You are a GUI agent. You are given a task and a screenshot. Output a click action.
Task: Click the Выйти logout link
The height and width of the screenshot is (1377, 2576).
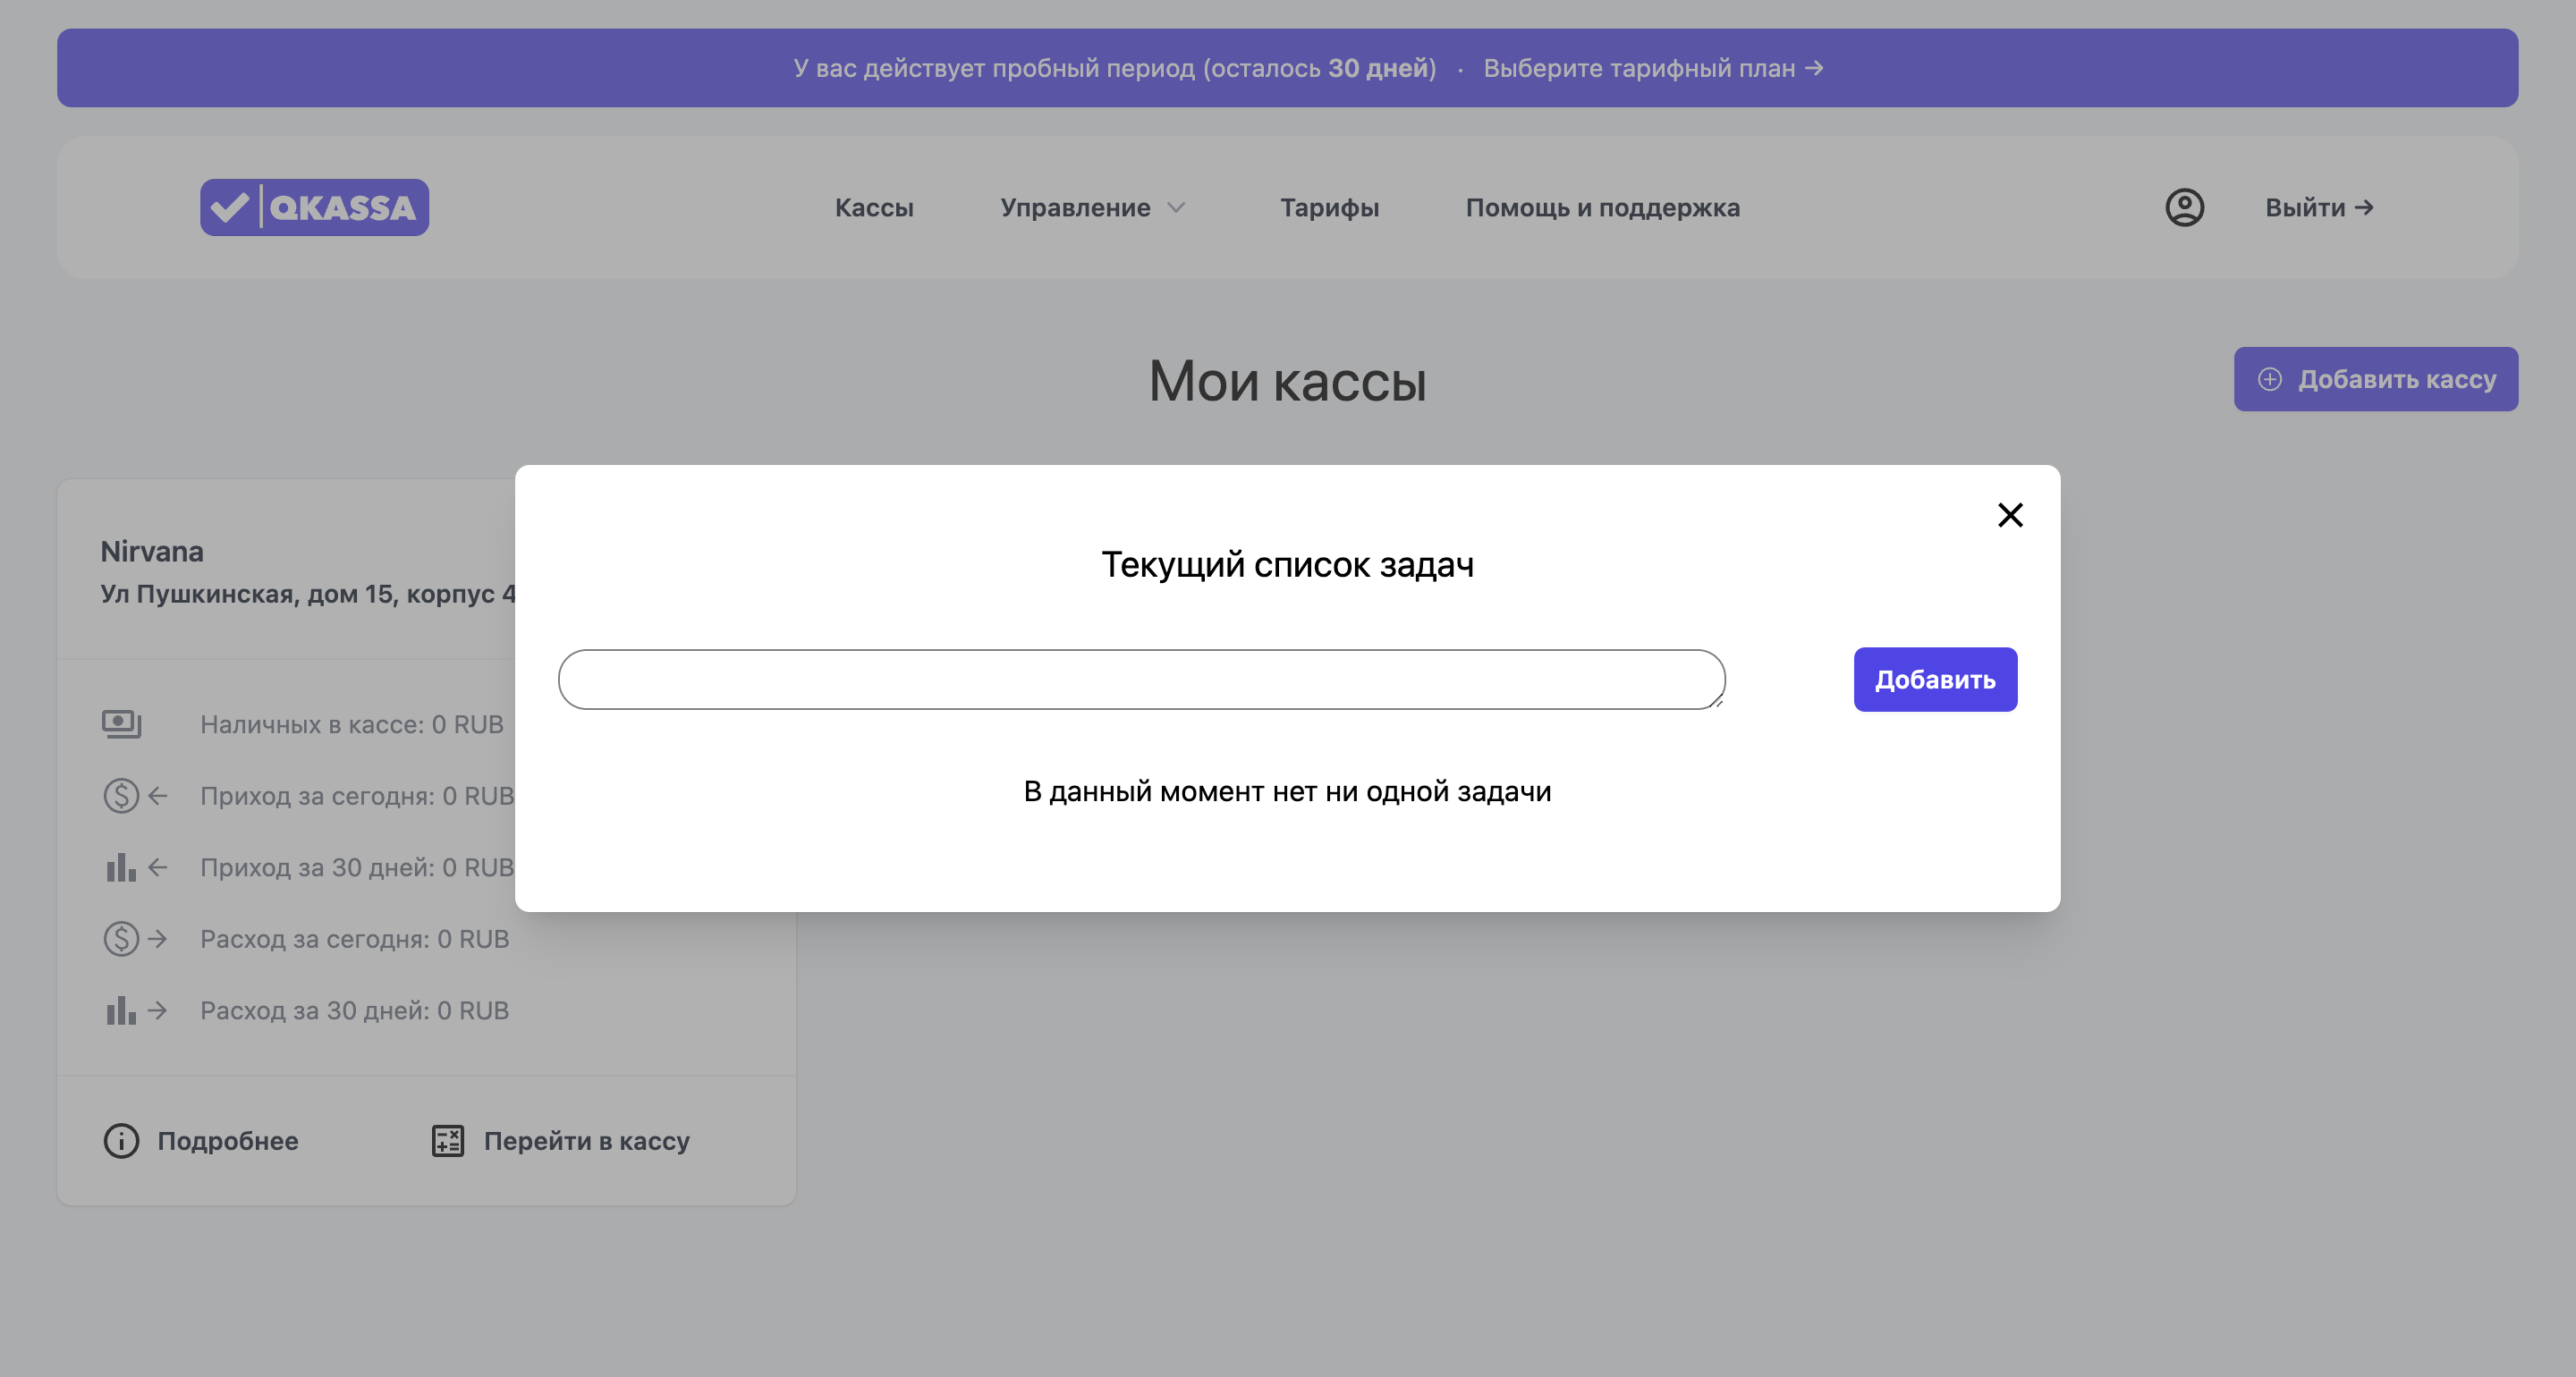(2318, 208)
